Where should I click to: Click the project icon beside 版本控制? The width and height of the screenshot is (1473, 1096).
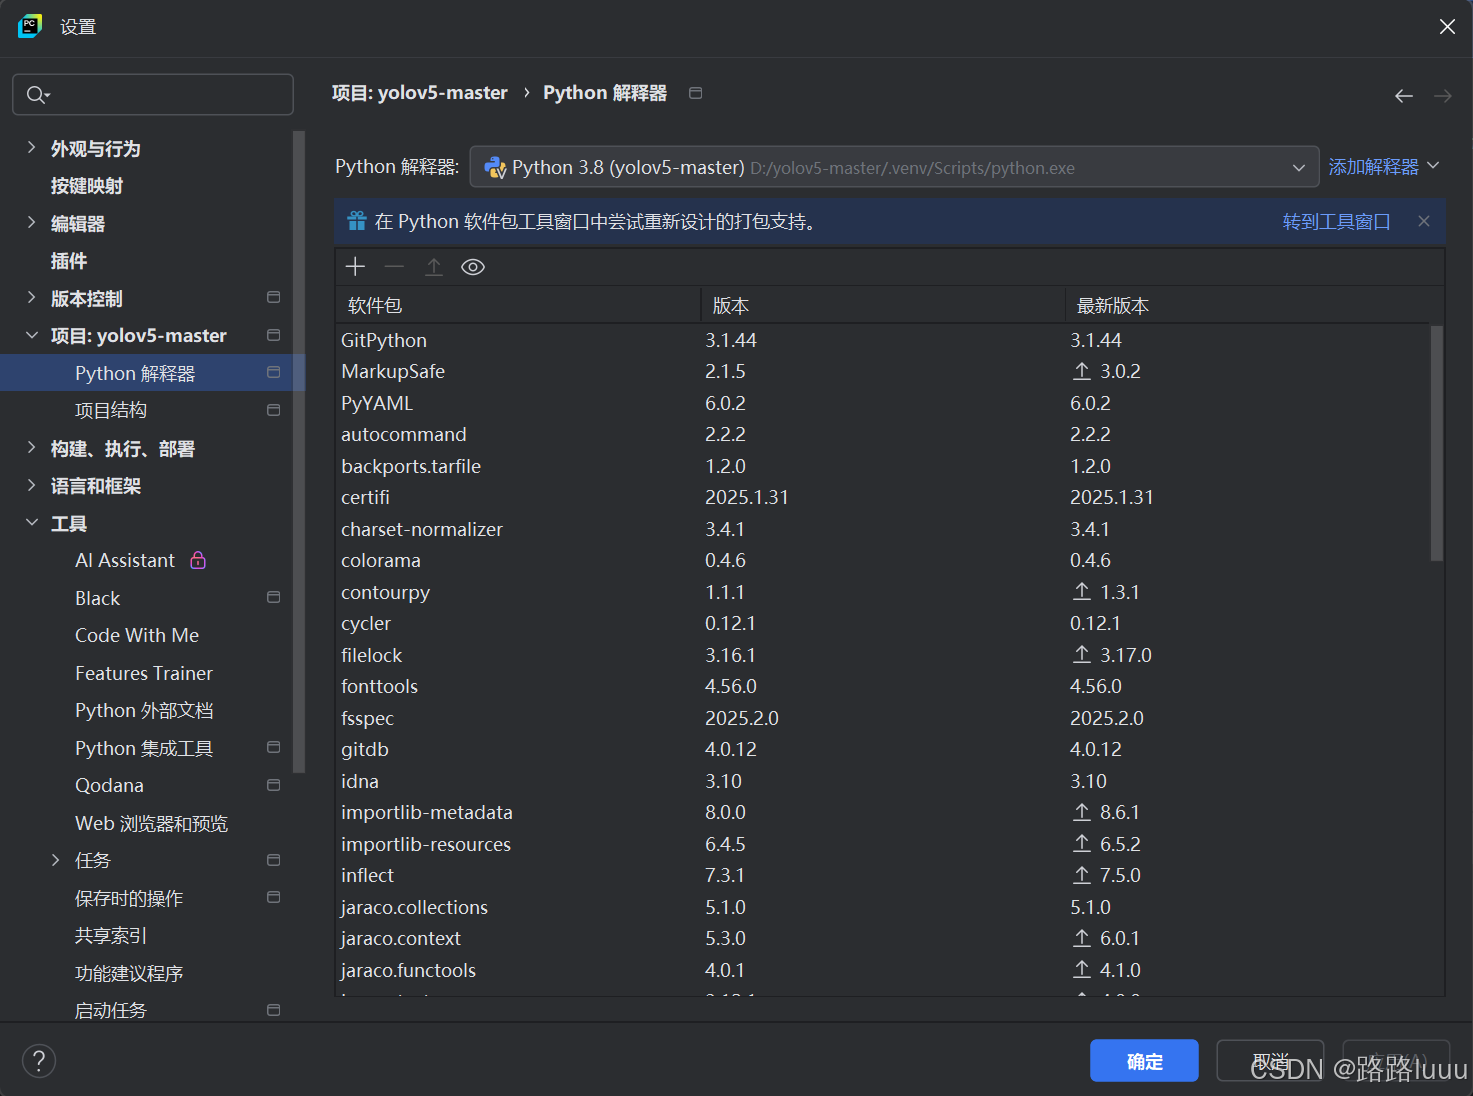click(273, 298)
